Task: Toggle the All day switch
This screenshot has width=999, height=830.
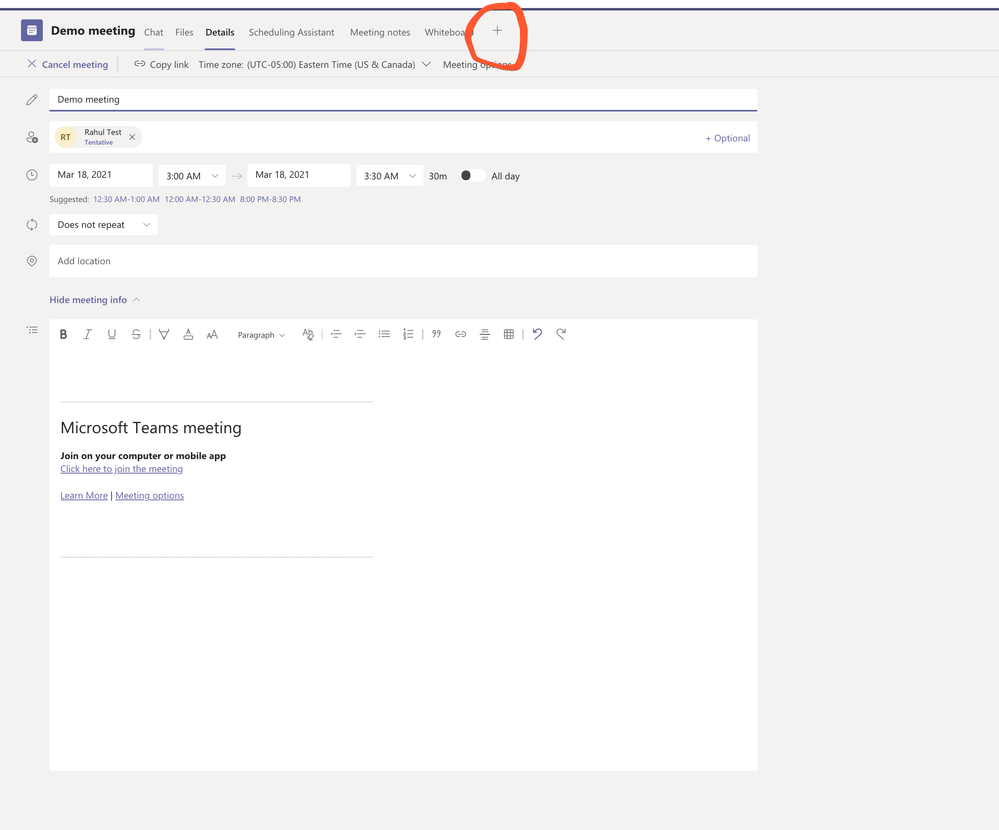Action: tap(472, 176)
